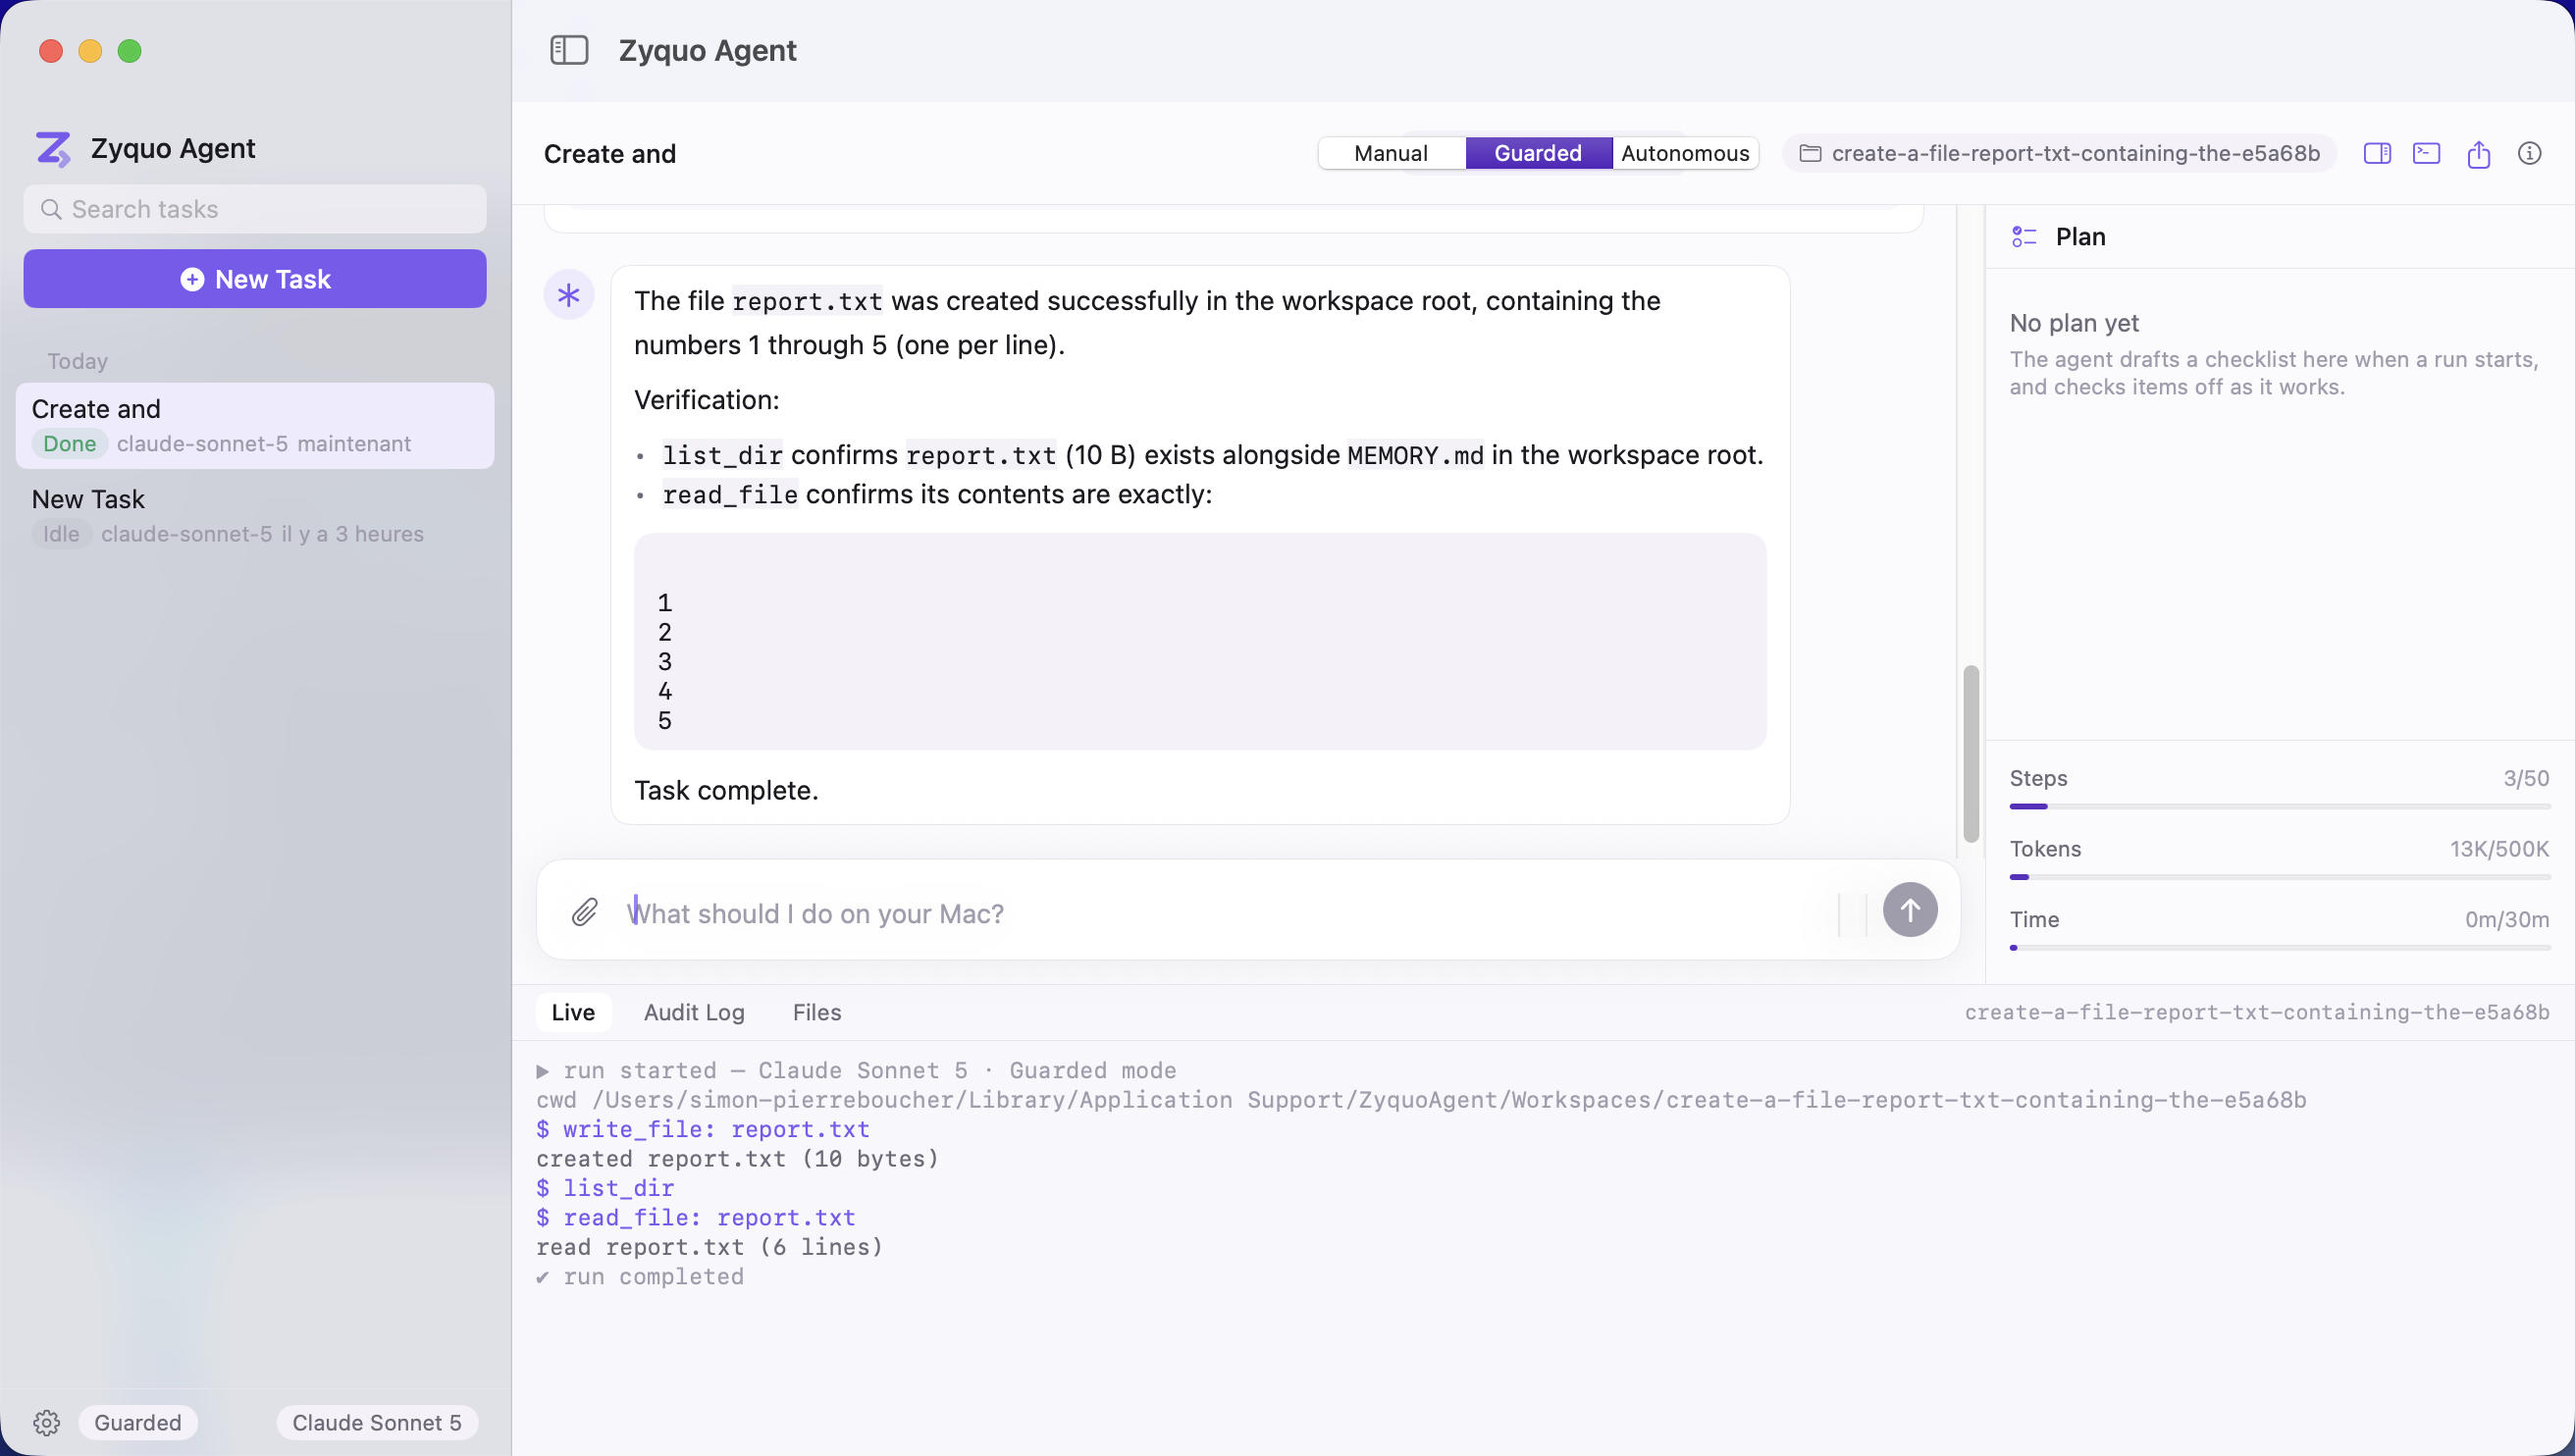This screenshot has height=1456, width=2575.
Task: Click the paperclip attach icon
Action: point(585,912)
